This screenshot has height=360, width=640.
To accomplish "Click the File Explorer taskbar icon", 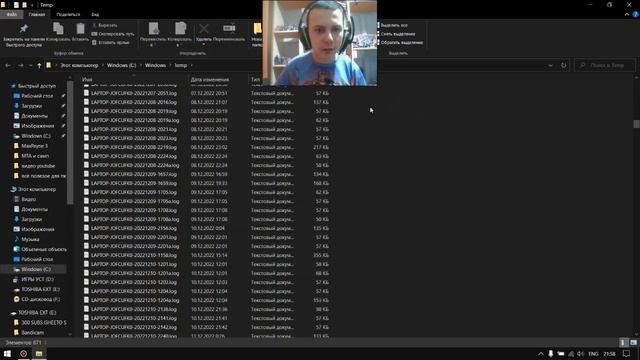I will pos(39,353).
